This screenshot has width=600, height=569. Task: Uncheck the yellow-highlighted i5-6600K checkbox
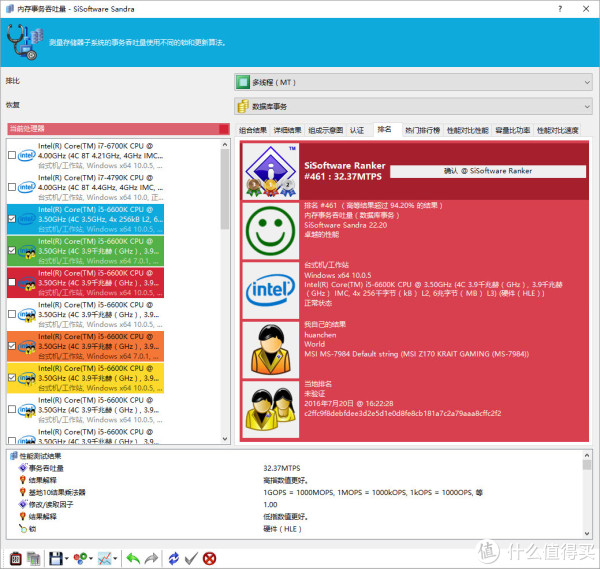click(x=12, y=377)
